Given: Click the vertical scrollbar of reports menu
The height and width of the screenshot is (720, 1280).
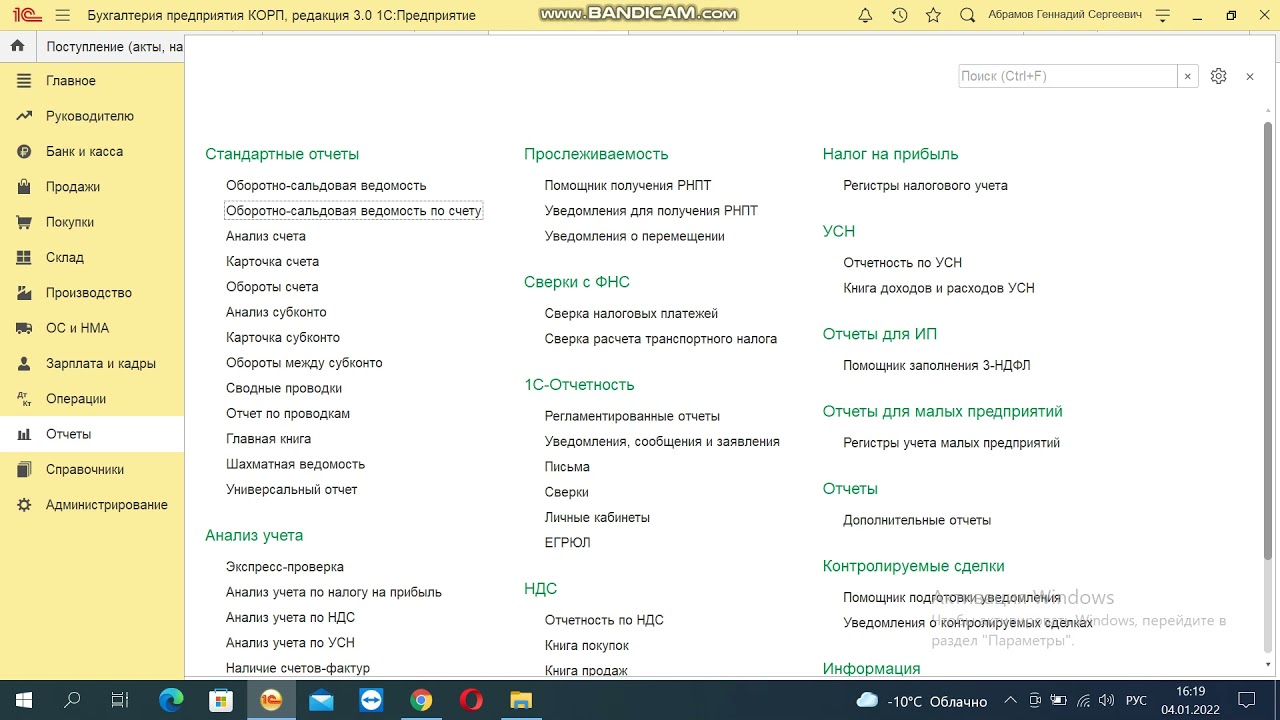Looking at the screenshot, I should [1268, 340].
